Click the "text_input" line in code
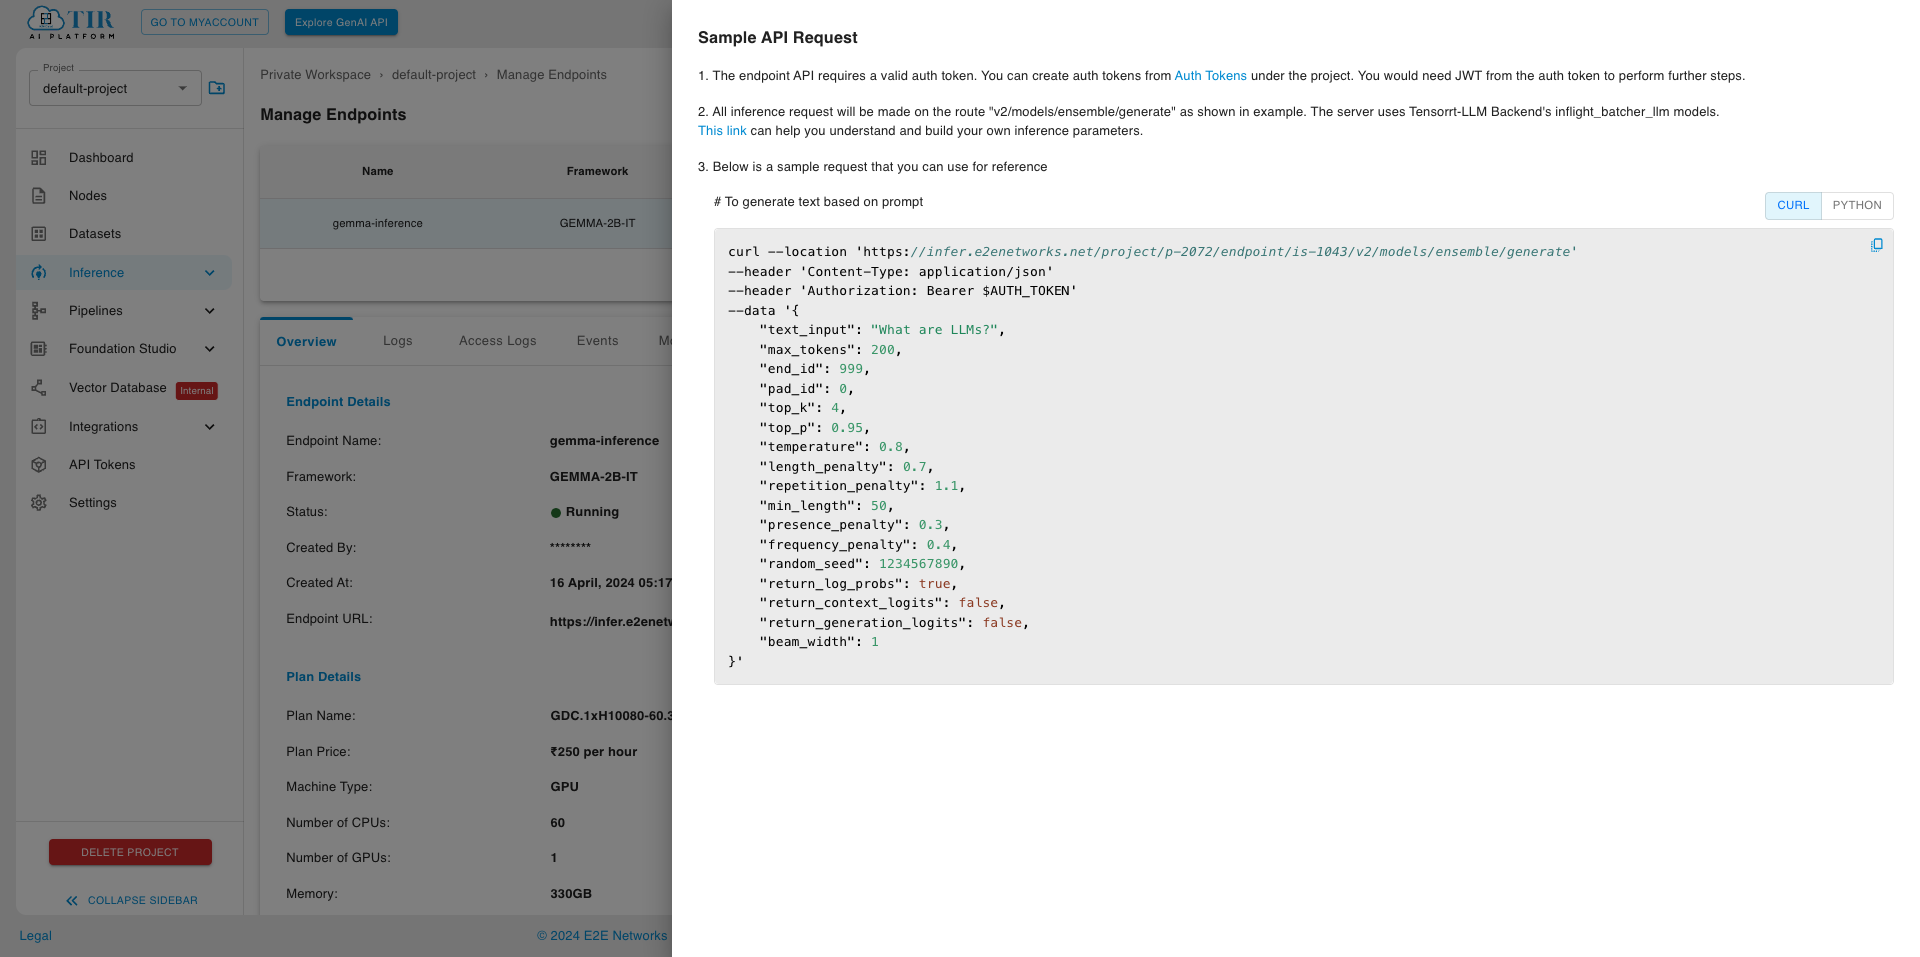The image size is (1920, 957). (882, 330)
